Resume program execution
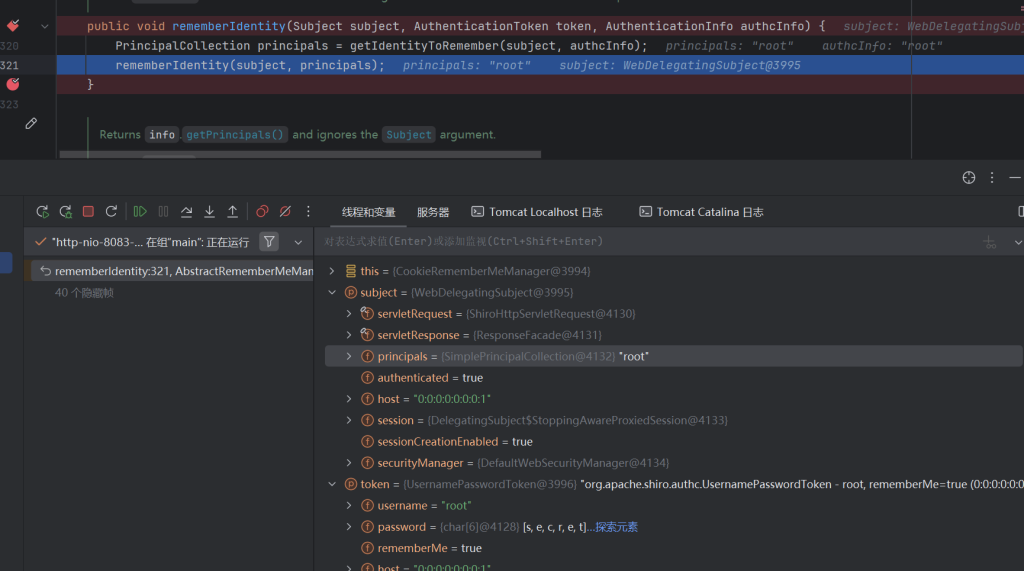The width and height of the screenshot is (1024, 571). tap(140, 212)
